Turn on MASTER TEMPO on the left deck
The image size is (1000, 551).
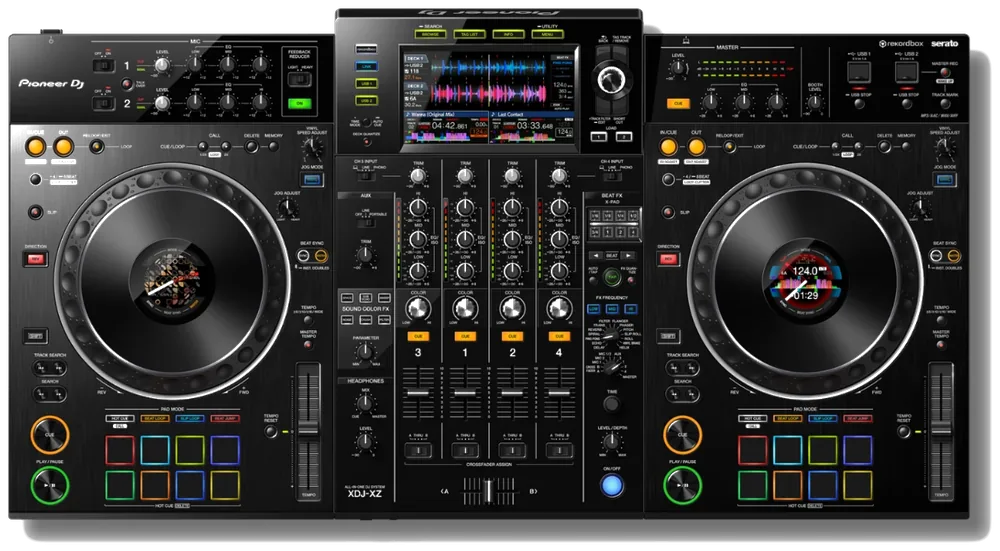(308, 344)
